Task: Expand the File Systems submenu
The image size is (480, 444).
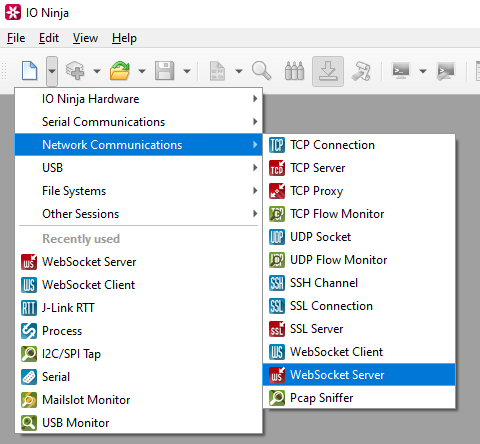Action: 139,191
